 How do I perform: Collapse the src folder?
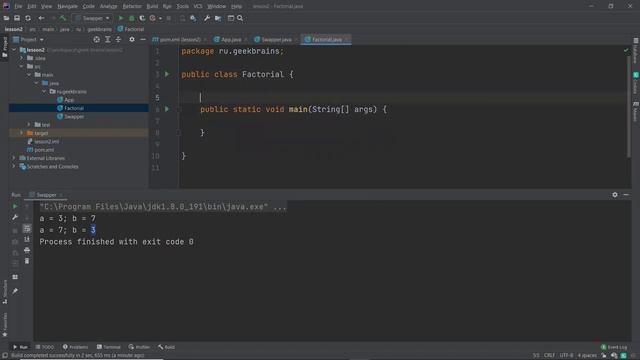pos(22,66)
